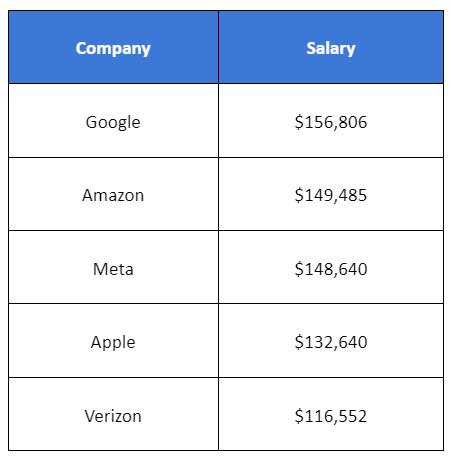
Task: Select the Apple cell
Action: (x=113, y=341)
